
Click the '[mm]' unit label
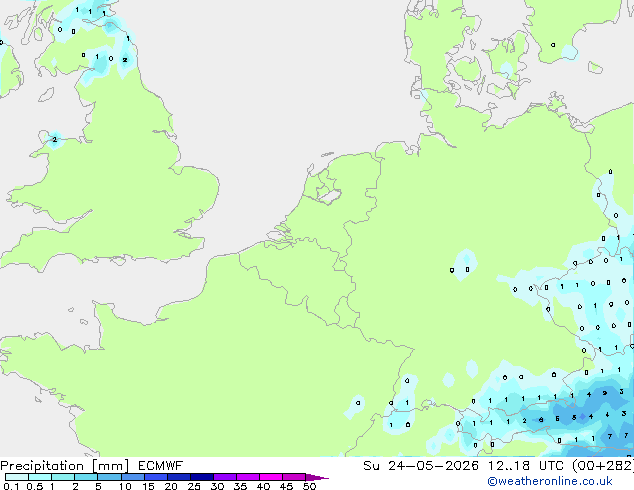click(x=111, y=466)
